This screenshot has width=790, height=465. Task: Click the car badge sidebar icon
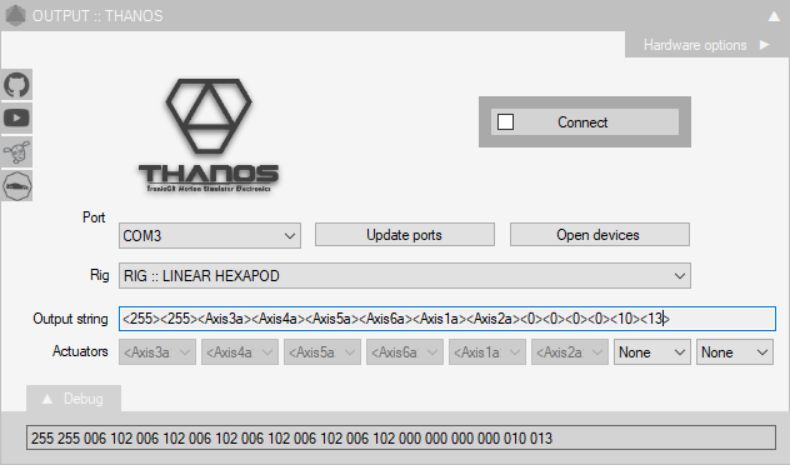pos(17,186)
